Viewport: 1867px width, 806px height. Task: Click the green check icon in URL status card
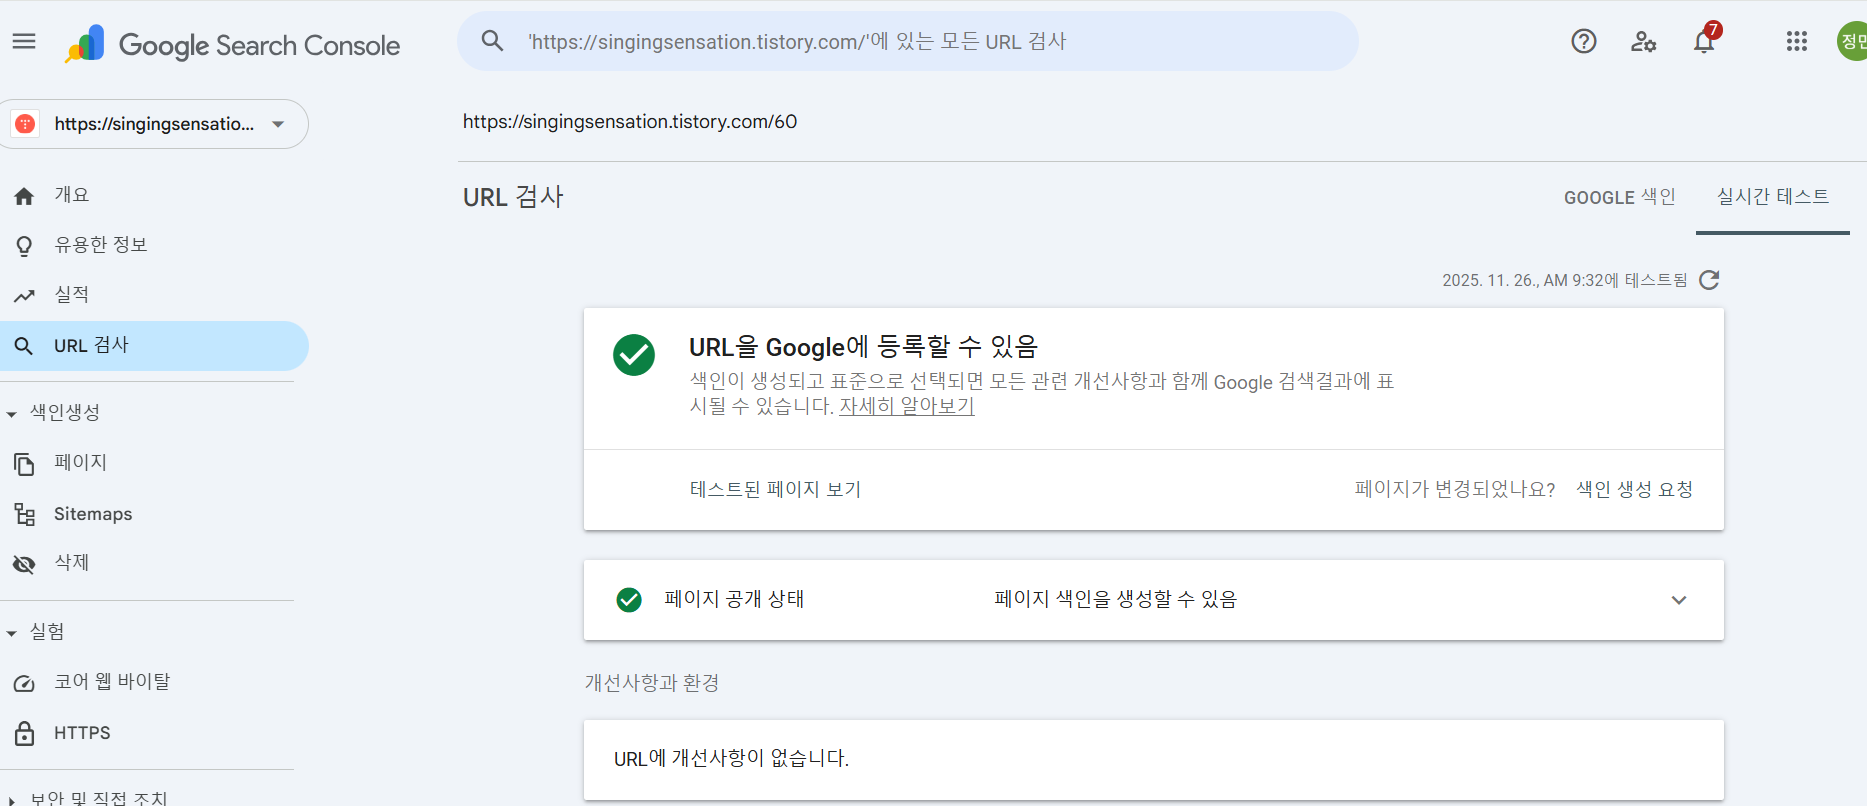(634, 355)
